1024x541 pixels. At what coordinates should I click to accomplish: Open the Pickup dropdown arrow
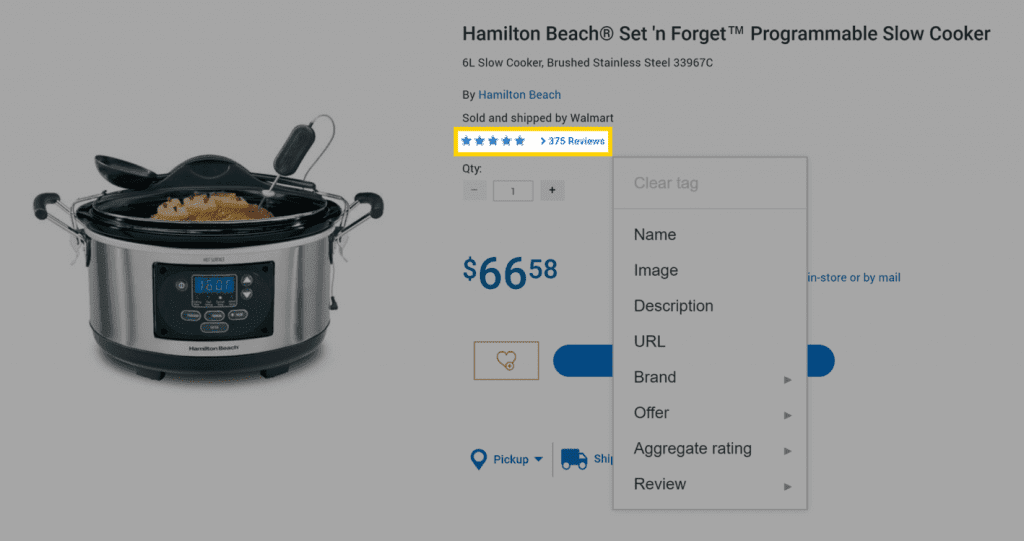coord(538,460)
